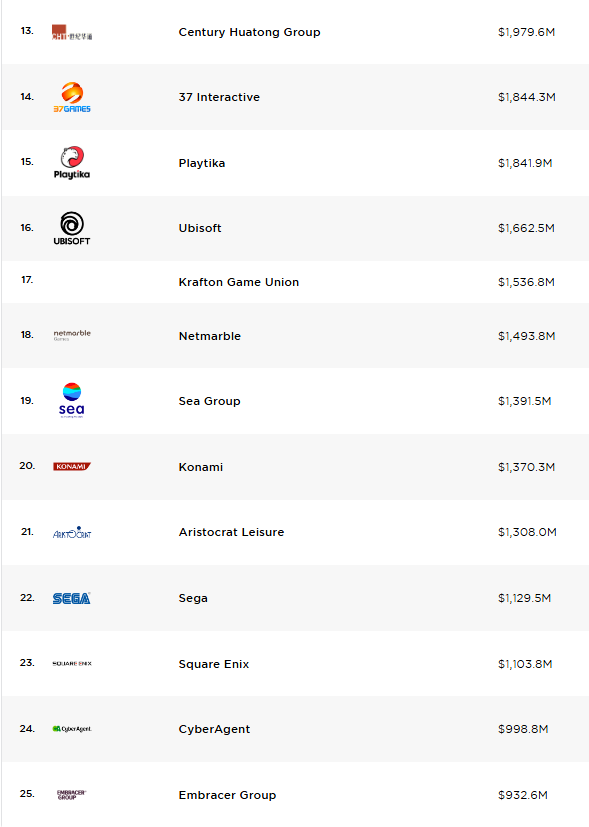The width and height of the screenshot is (589, 827).
Task: Click the CyberAgent logo
Action: [72, 729]
